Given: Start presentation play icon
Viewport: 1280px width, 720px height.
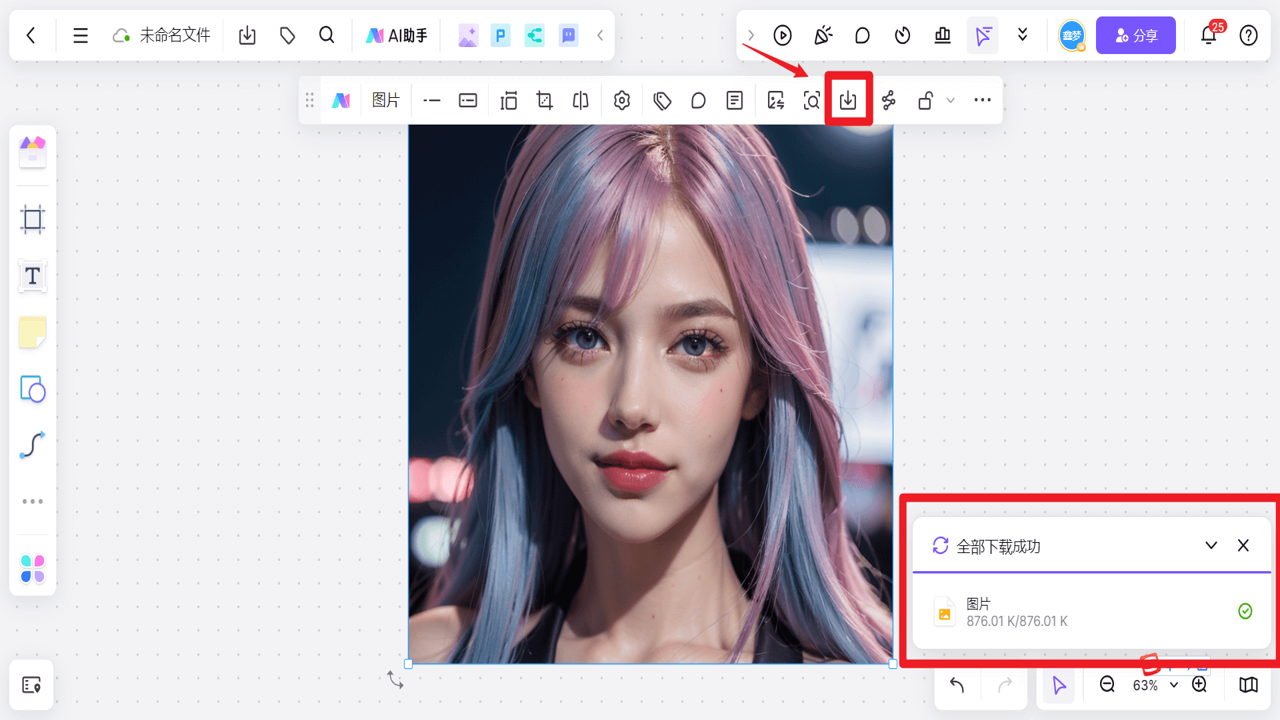Looking at the screenshot, I should [x=783, y=35].
